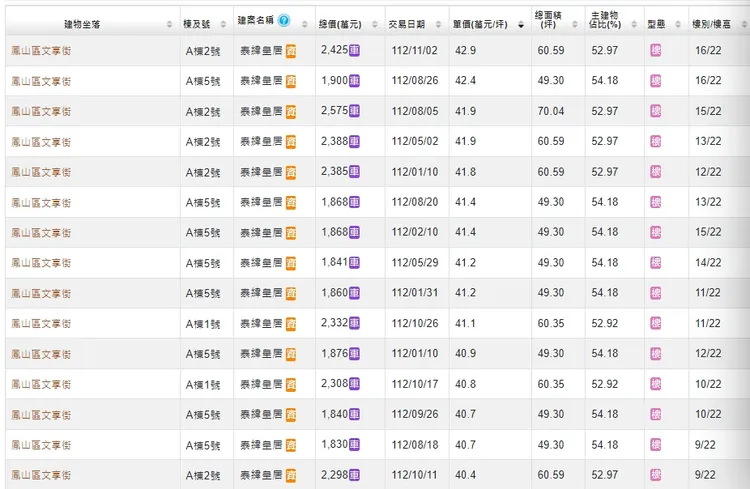Click the purple 車 icon beside price 2,332
Image resolution: width=750 pixels, height=489 pixels.
[354, 323]
